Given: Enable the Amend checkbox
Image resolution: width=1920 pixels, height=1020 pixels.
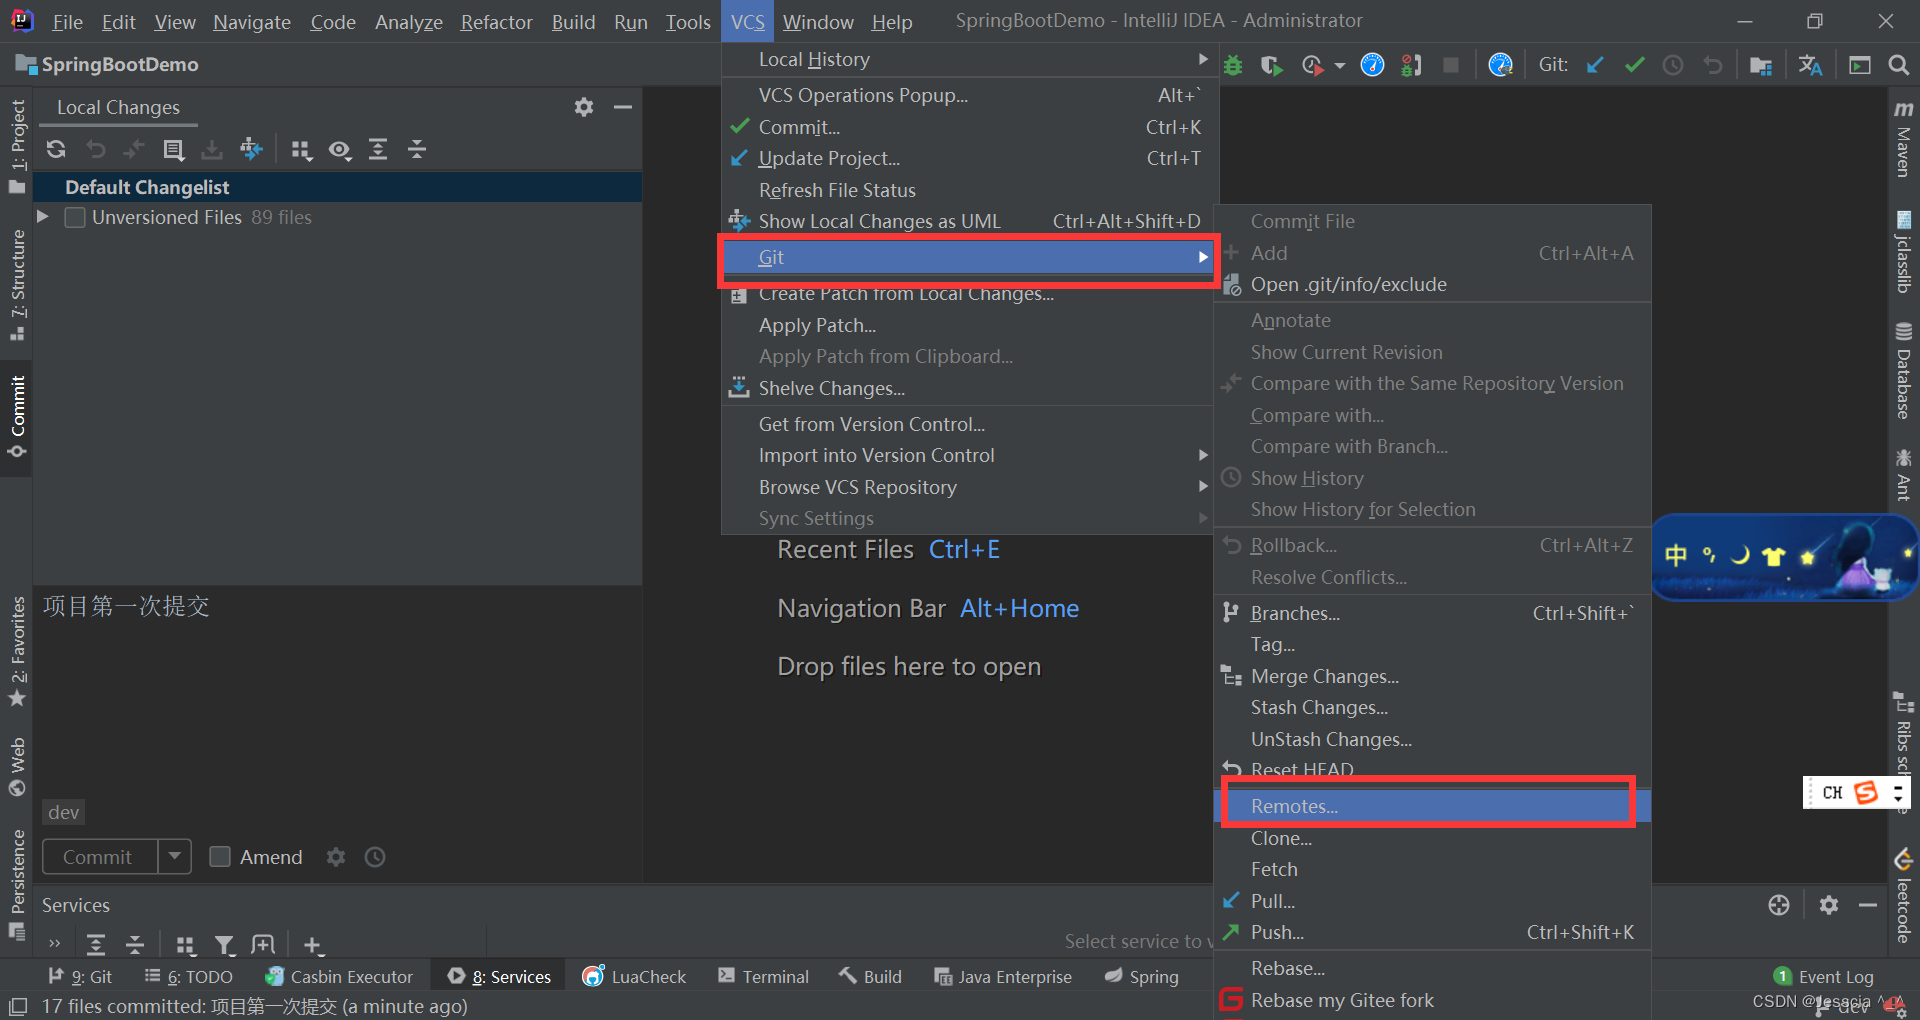Looking at the screenshot, I should pos(220,856).
